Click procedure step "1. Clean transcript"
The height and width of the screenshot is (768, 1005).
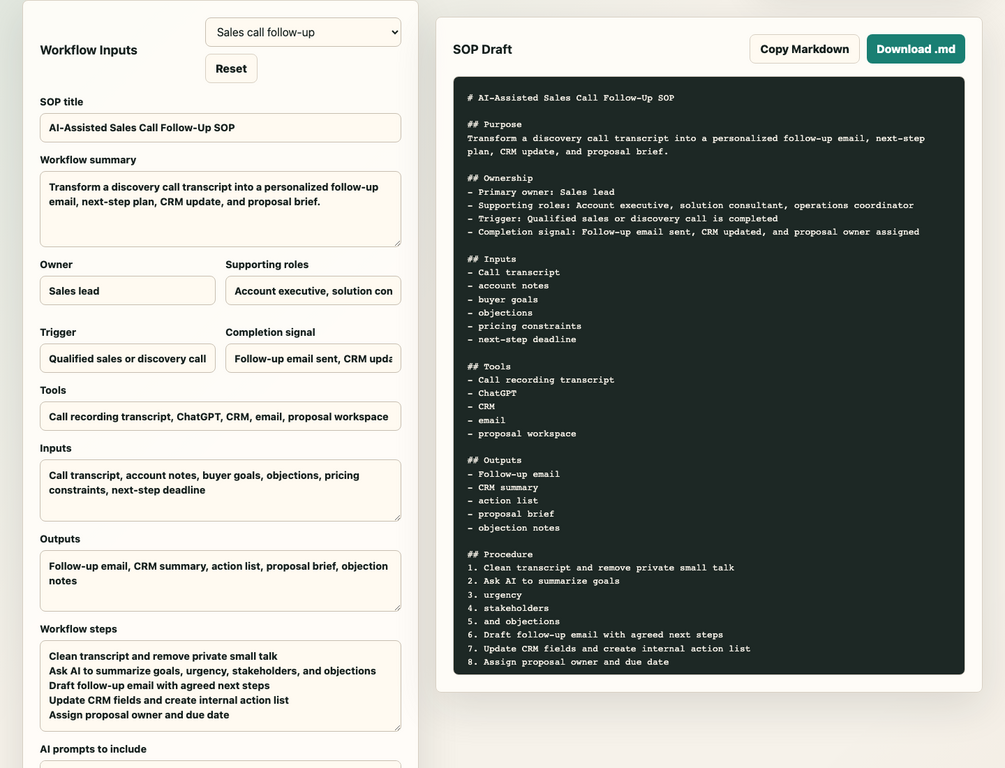601,568
